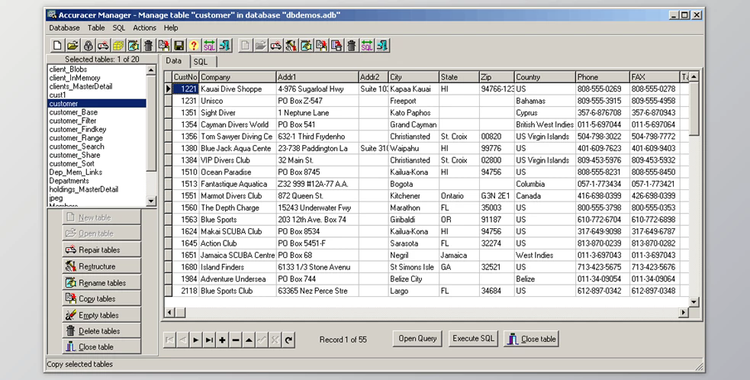Click the Delete tables button
The height and width of the screenshot is (380, 750).
pos(101,331)
